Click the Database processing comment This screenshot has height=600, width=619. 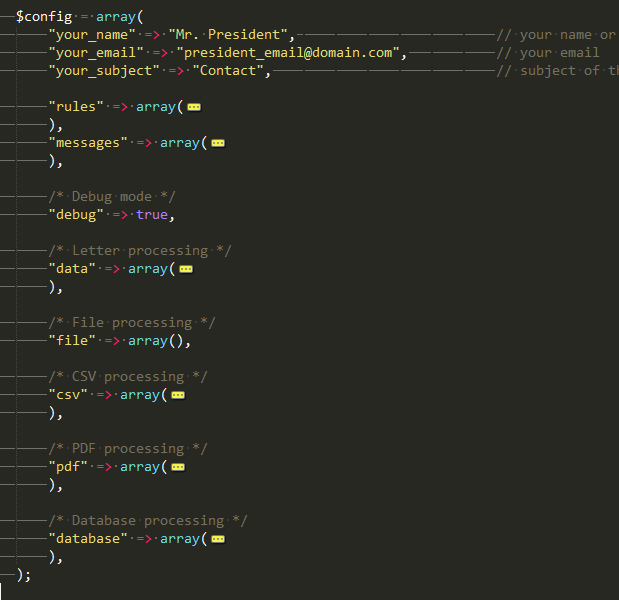tap(148, 521)
